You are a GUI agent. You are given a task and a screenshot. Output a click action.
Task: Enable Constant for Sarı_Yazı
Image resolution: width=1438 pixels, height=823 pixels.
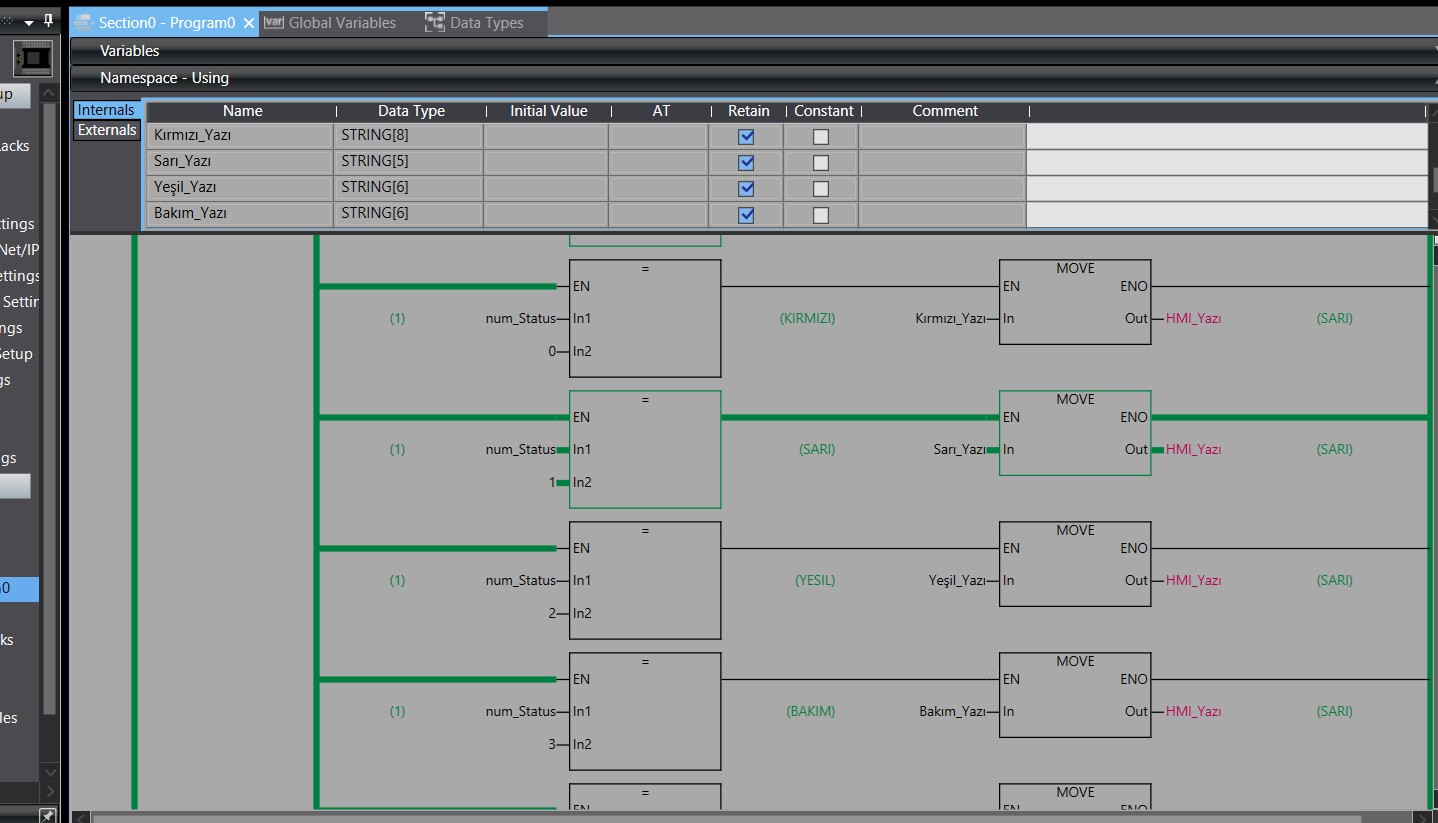click(x=821, y=162)
